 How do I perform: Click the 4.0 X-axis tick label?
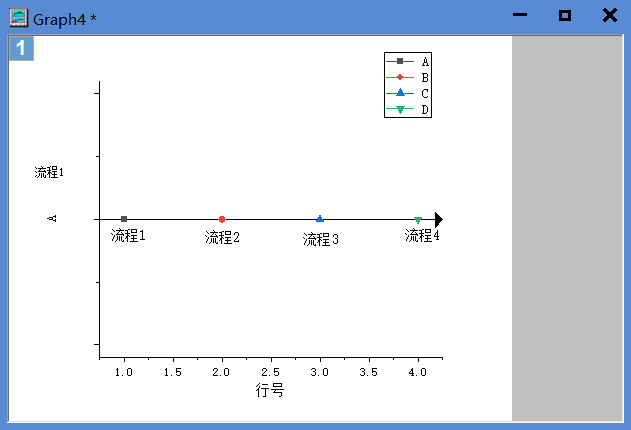(418, 372)
